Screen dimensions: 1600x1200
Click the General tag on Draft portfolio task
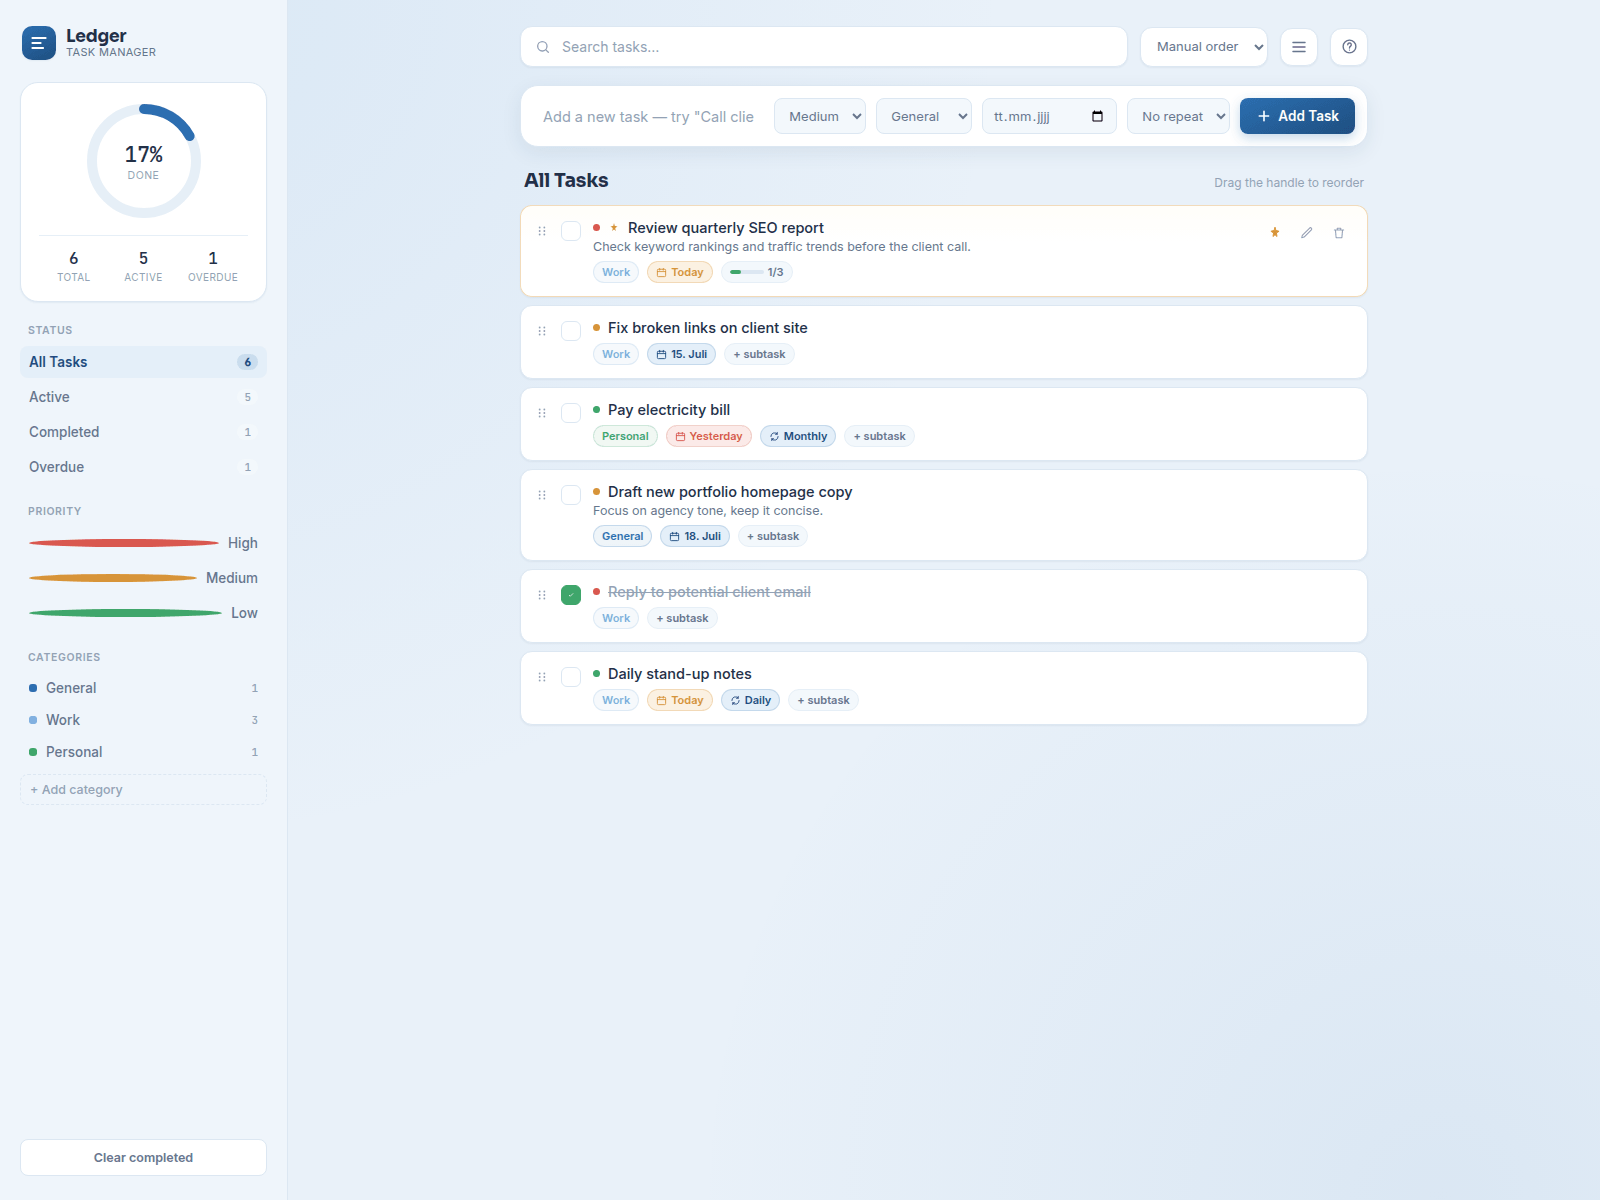click(622, 536)
